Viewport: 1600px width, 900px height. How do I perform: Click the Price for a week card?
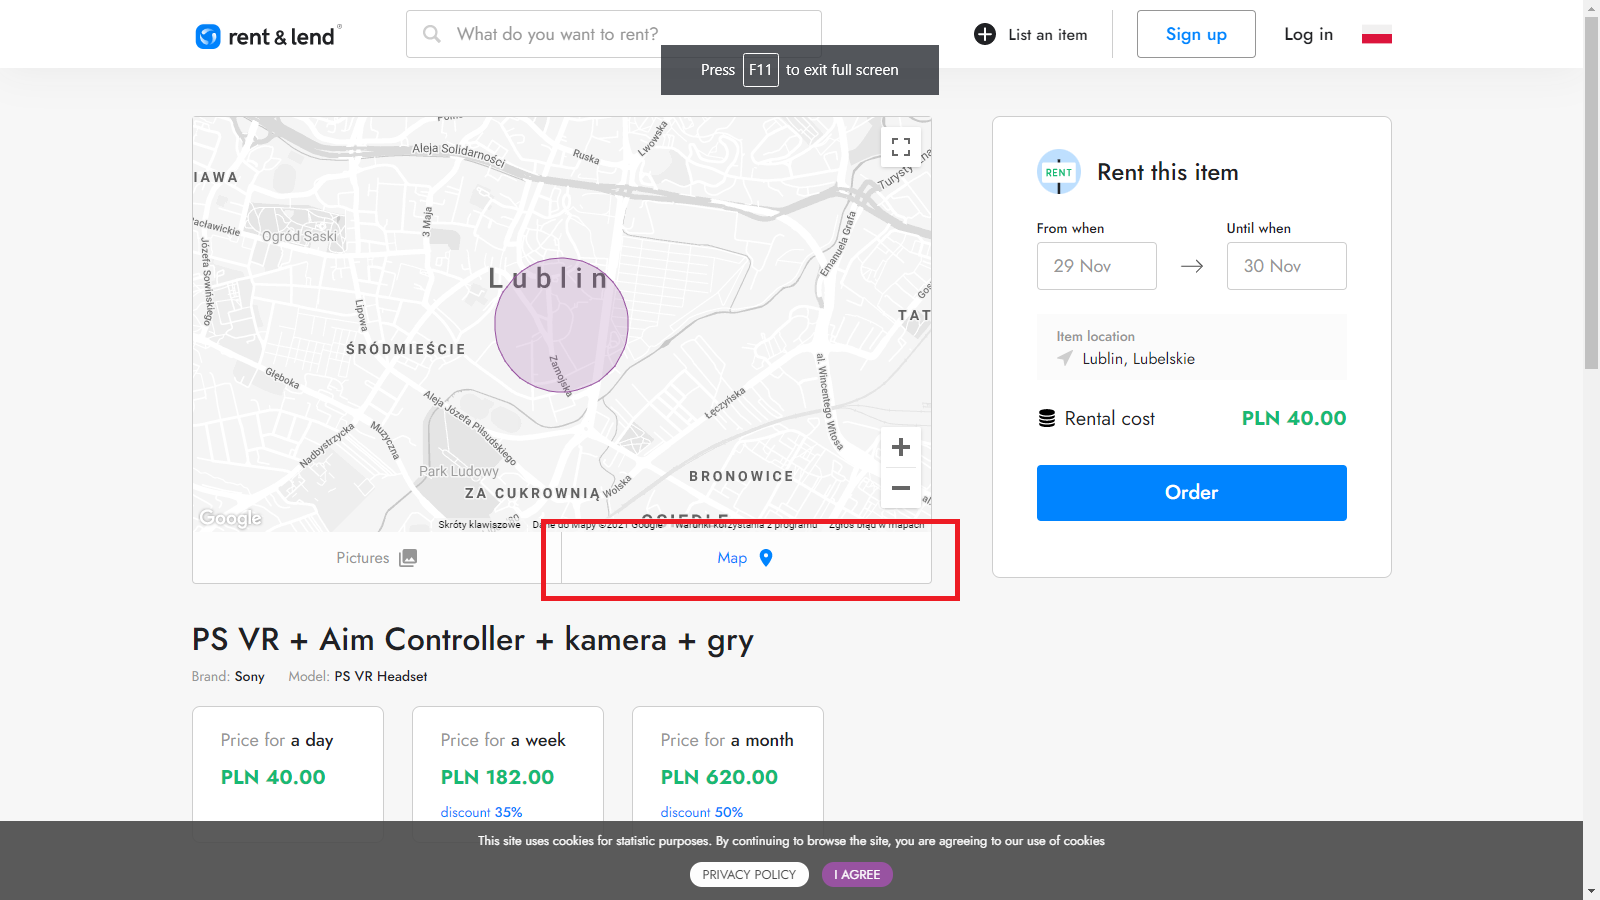pos(508,774)
